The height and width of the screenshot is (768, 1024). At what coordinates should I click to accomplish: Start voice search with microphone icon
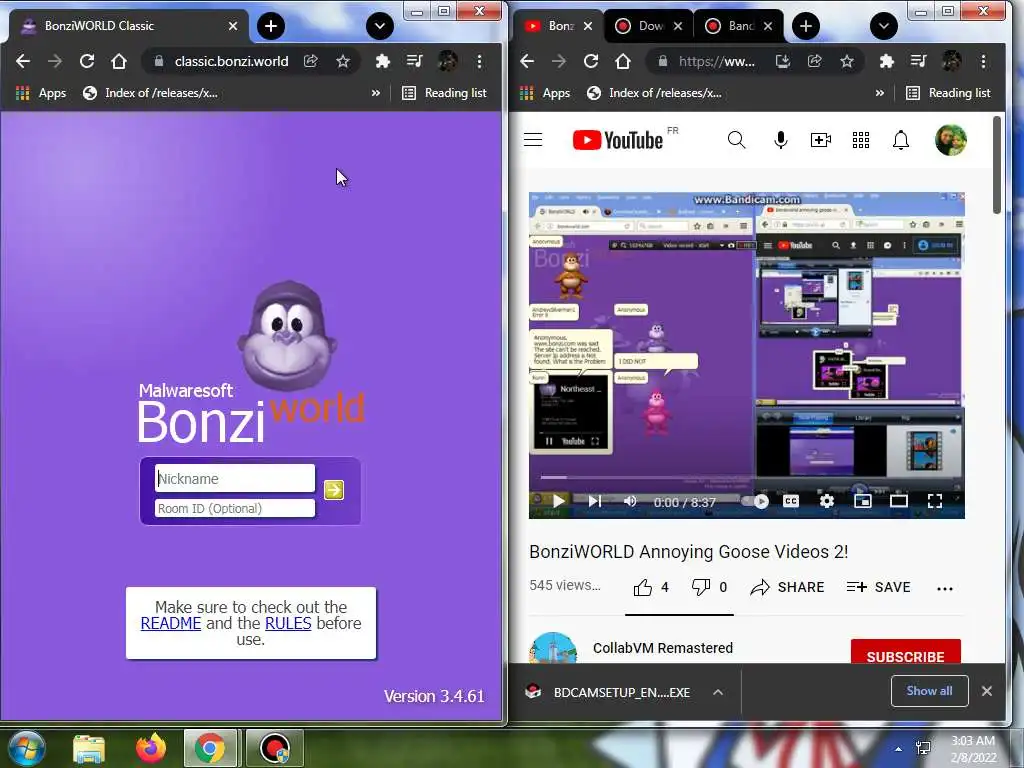pyautogui.click(x=780, y=140)
